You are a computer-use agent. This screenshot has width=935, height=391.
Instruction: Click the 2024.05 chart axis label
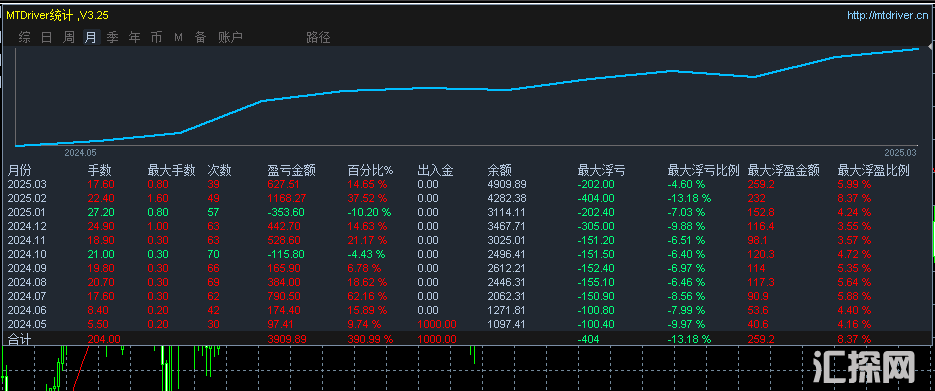coord(80,153)
